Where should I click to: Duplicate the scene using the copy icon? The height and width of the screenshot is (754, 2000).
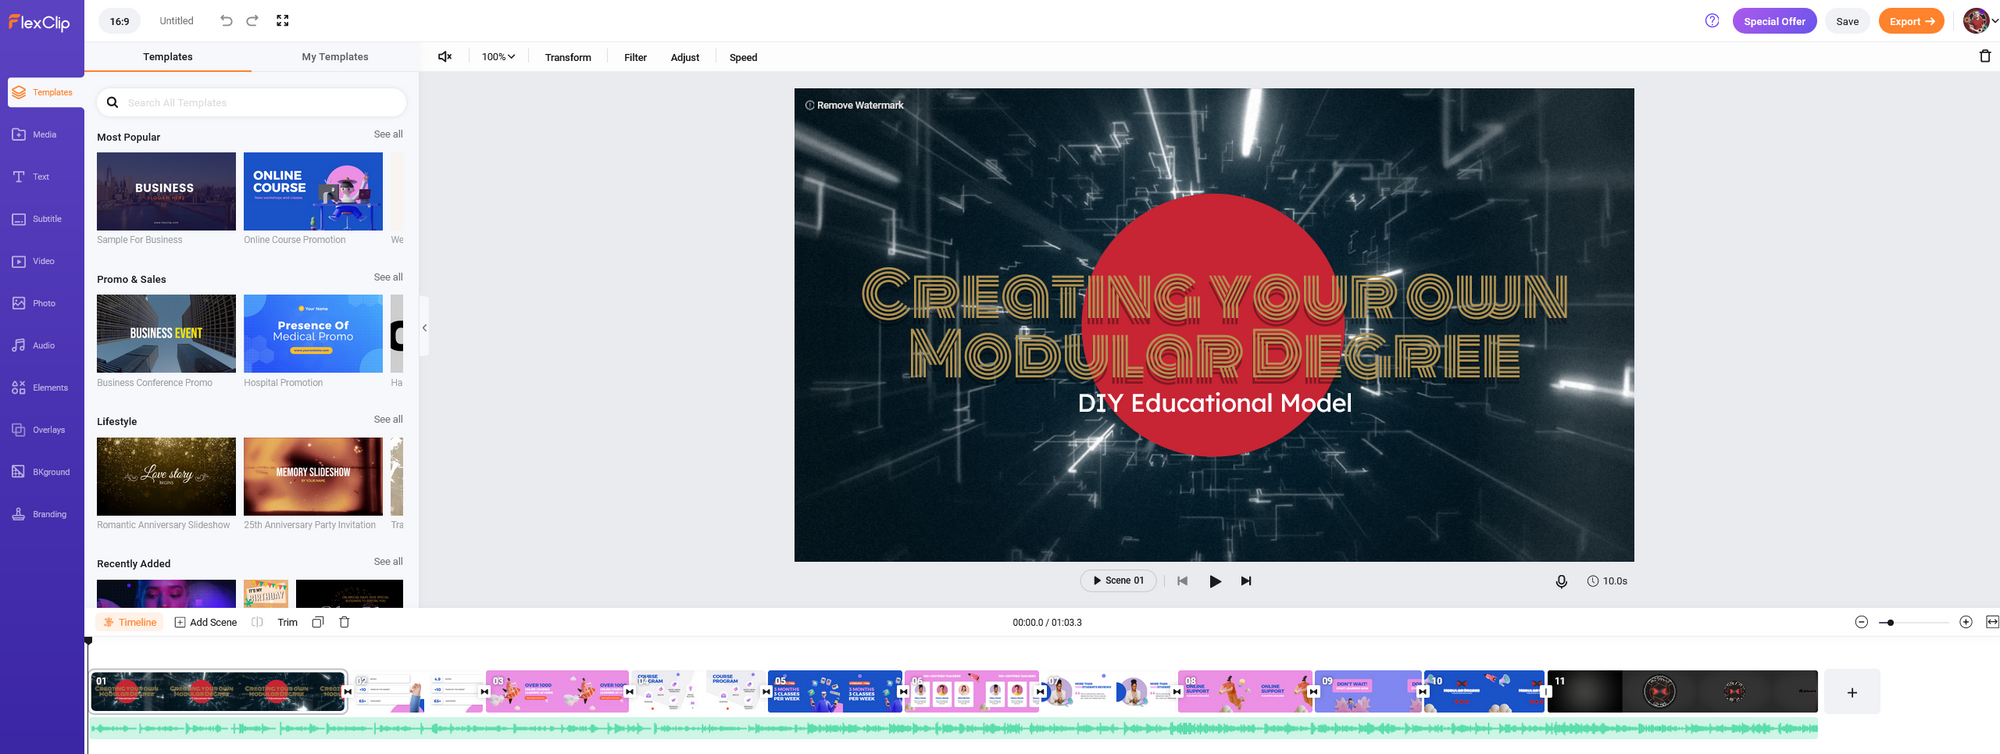coord(318,622)
